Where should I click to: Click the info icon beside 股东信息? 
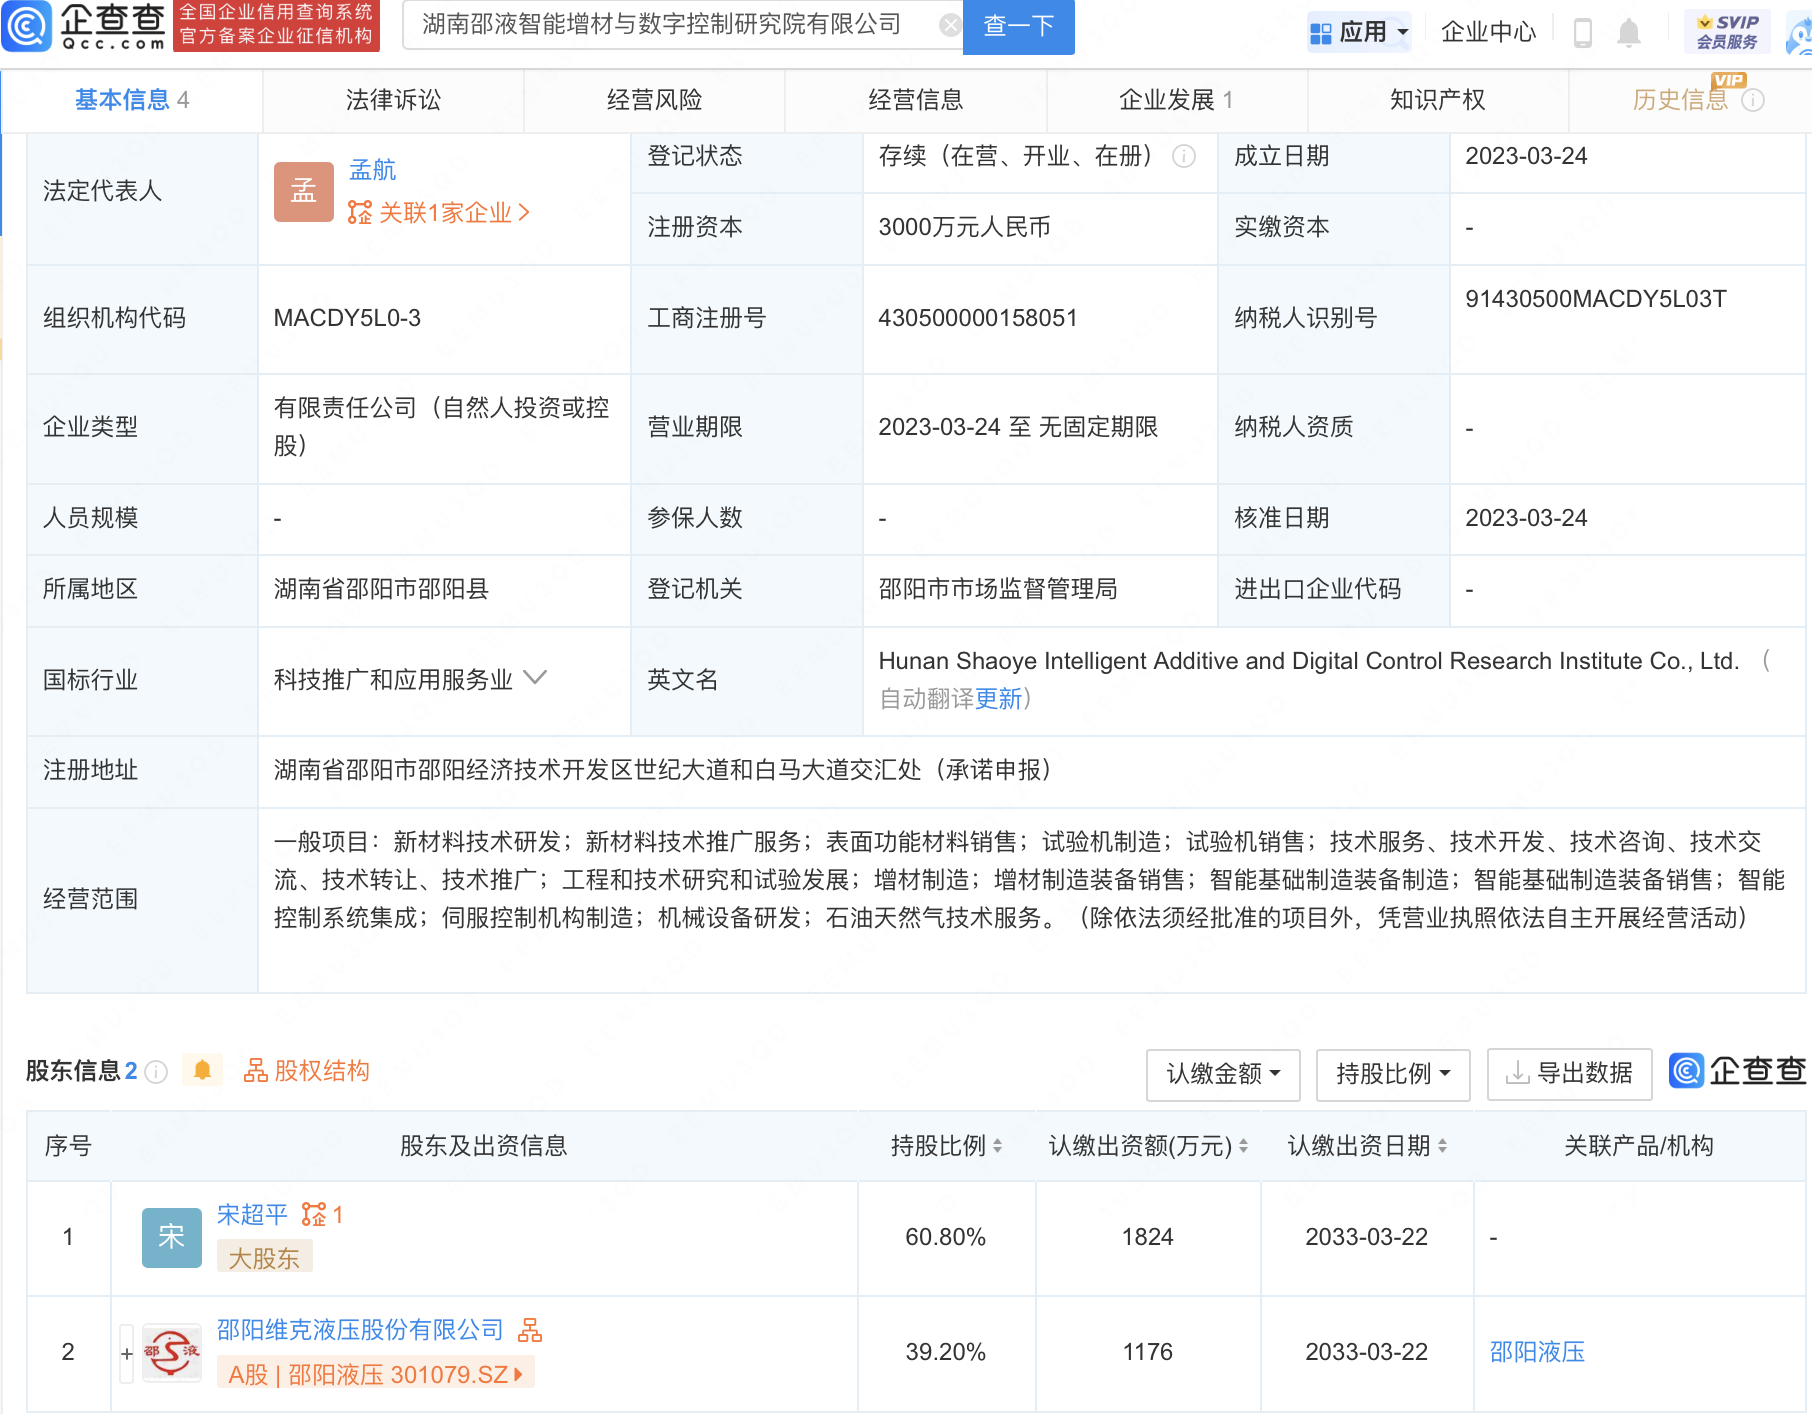[156, 1072]
